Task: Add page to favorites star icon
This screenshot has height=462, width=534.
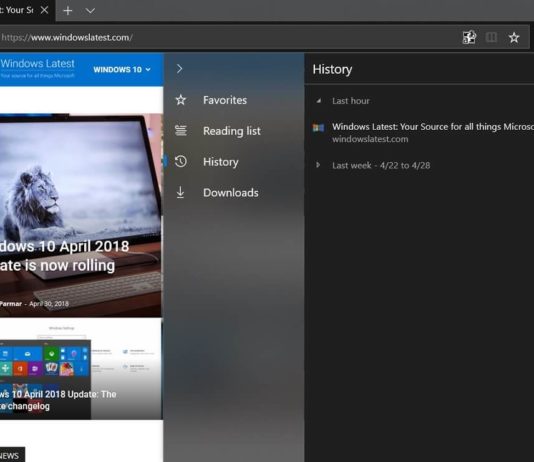Action: pos(514,37)
